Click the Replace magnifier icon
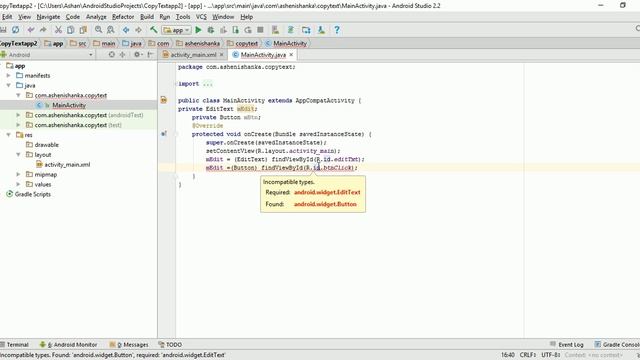The image size is (640, 360). click(x=111, y=30)
